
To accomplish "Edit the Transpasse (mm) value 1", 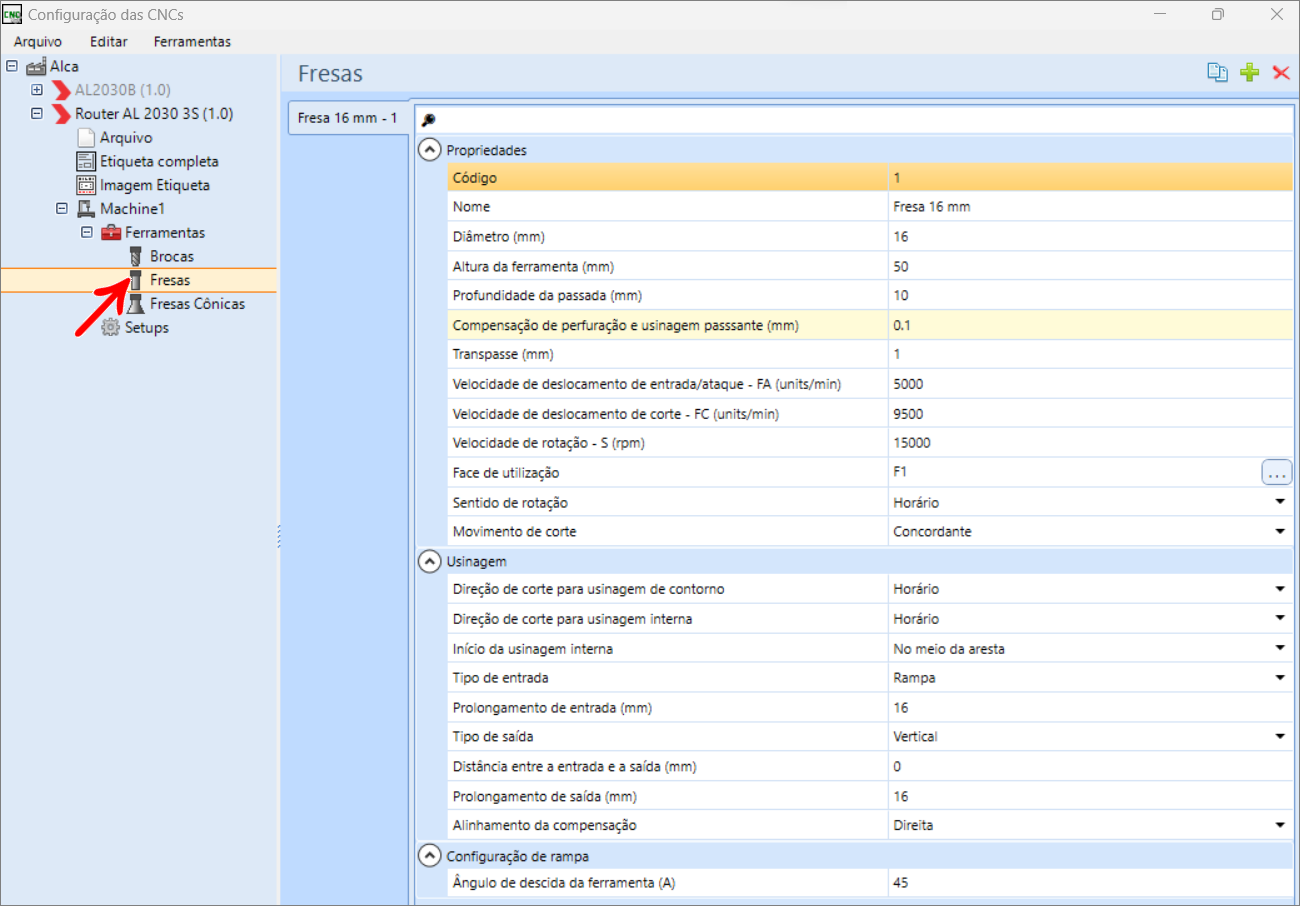I will 1090,355.
